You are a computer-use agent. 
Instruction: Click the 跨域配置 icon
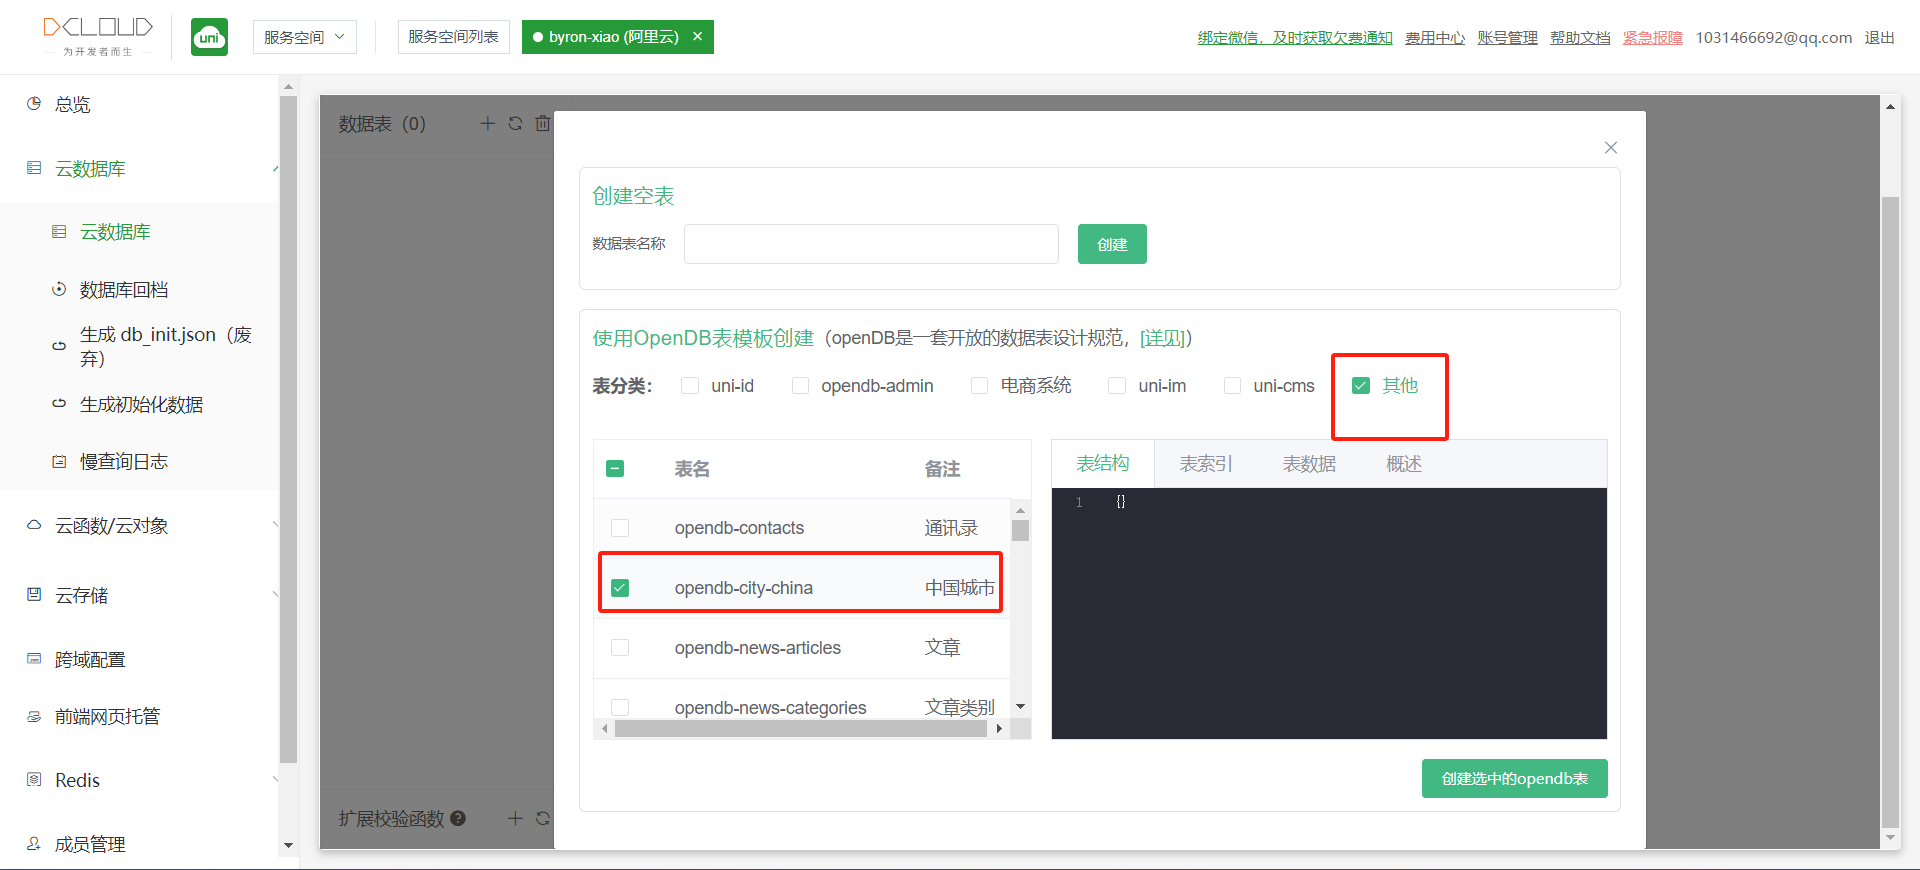[x=34, y=659]
